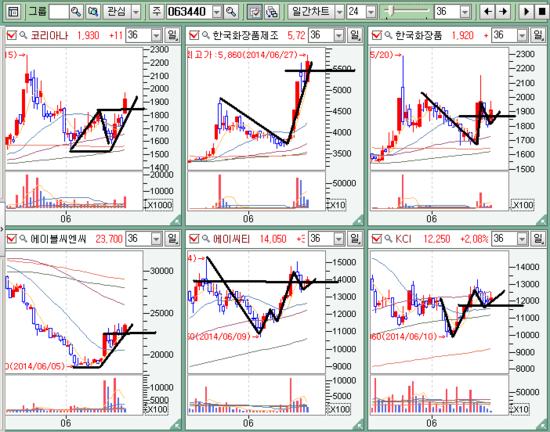Search stock in 한국화장품제조 chart header

206,35
